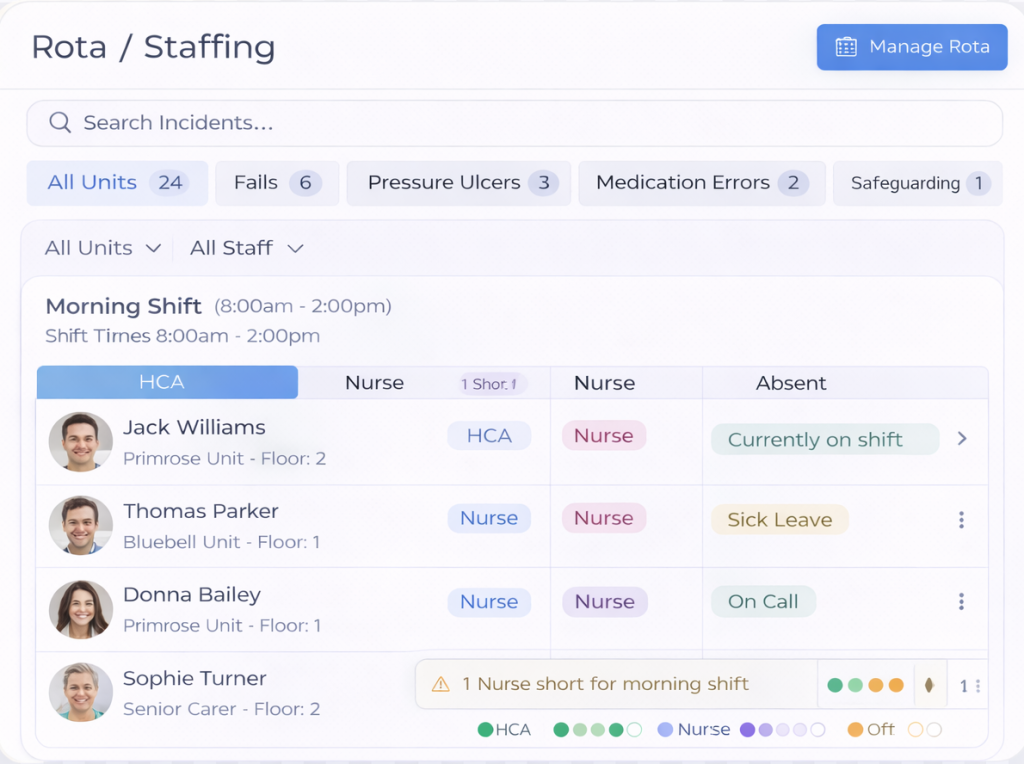
Task: Open Thomas Parker avatar
Action: pos(80,525)
